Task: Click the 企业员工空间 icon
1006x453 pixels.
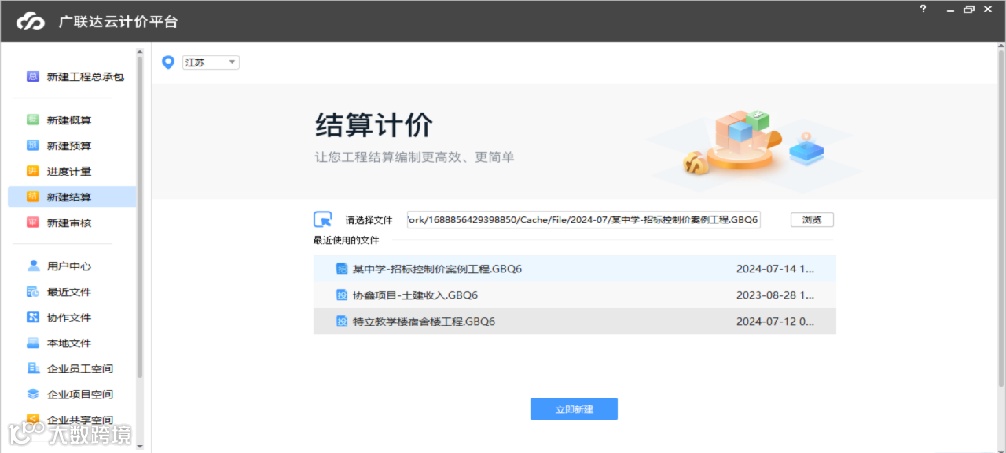Action: click(x=33, y=368)
